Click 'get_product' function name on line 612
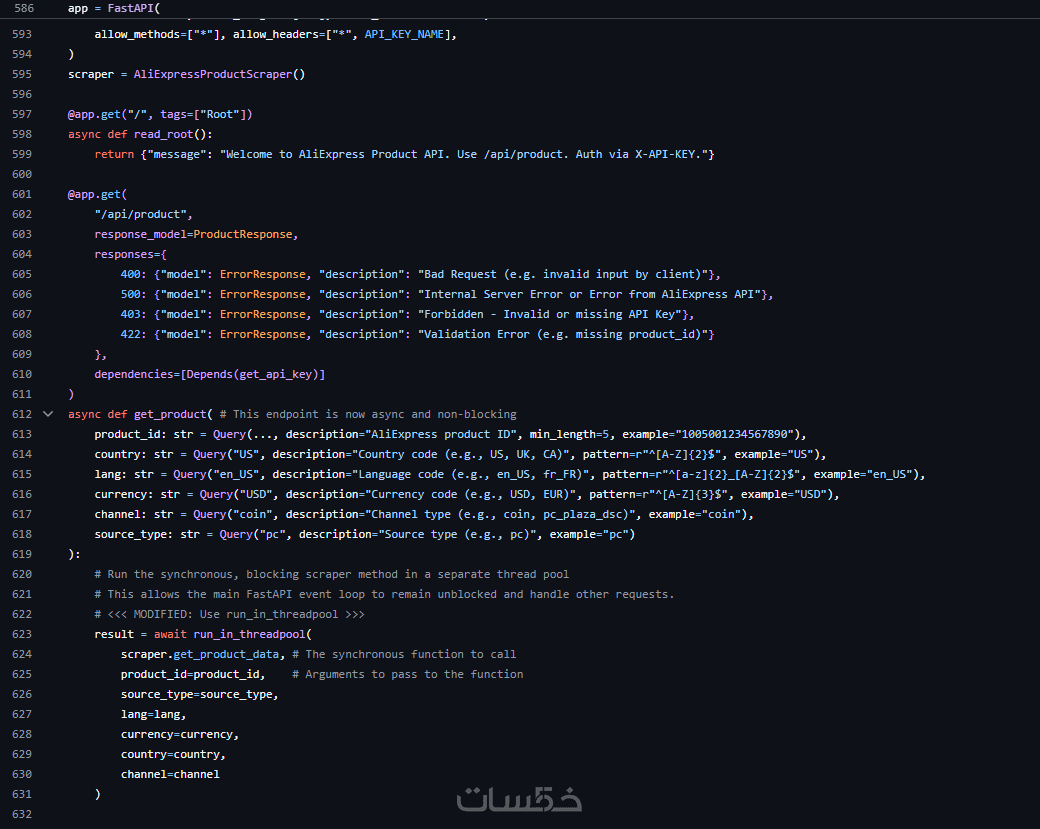Viewport: 1040px width, 829px height. coord(170,414)
